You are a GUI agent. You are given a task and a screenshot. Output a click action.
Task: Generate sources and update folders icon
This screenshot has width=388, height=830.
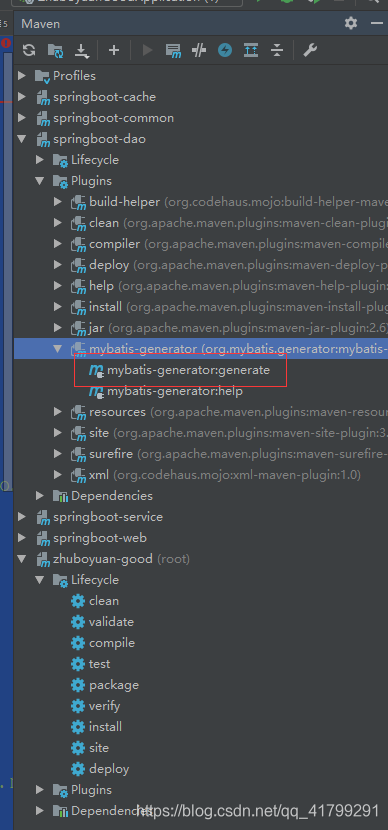tap(55, 50)
